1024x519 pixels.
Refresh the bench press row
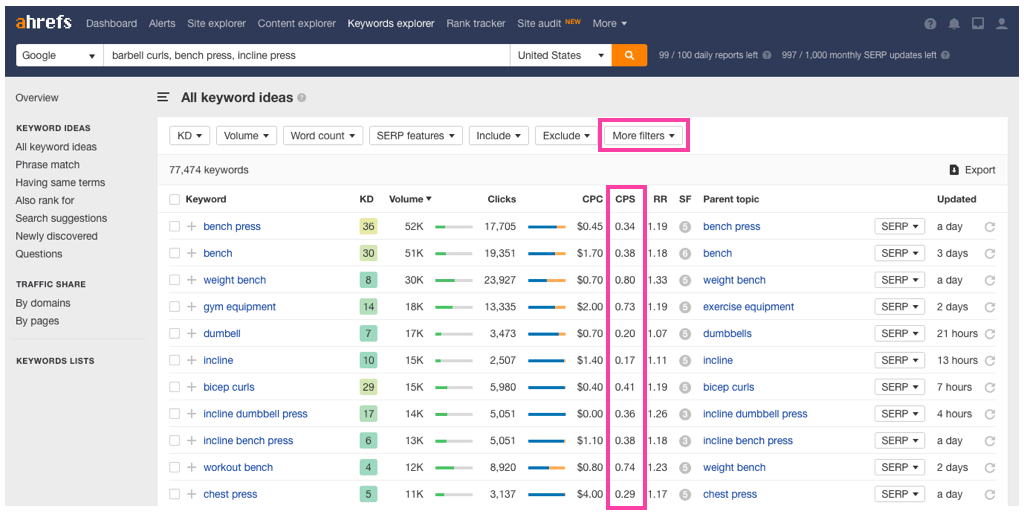(989, 227)
